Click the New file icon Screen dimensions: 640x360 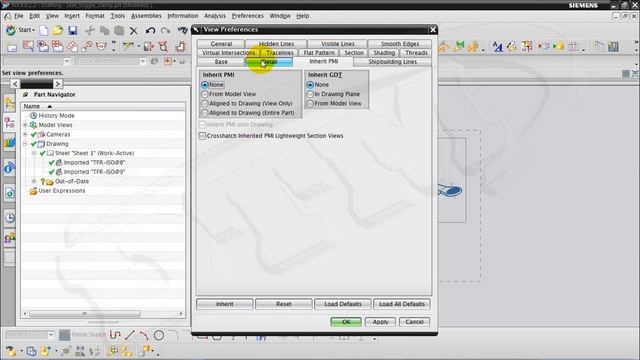[44, 31]
